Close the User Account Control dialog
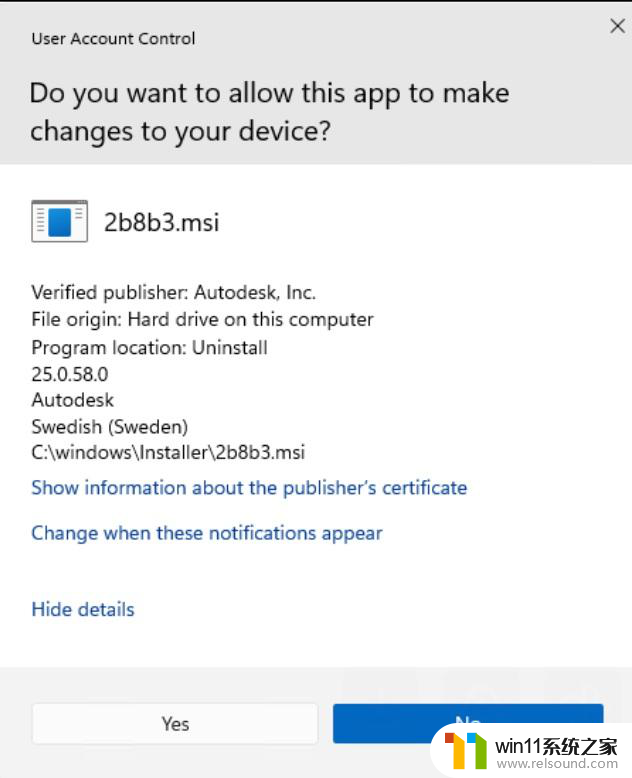This screenshot has height=778, width=632. pos(617,26)
